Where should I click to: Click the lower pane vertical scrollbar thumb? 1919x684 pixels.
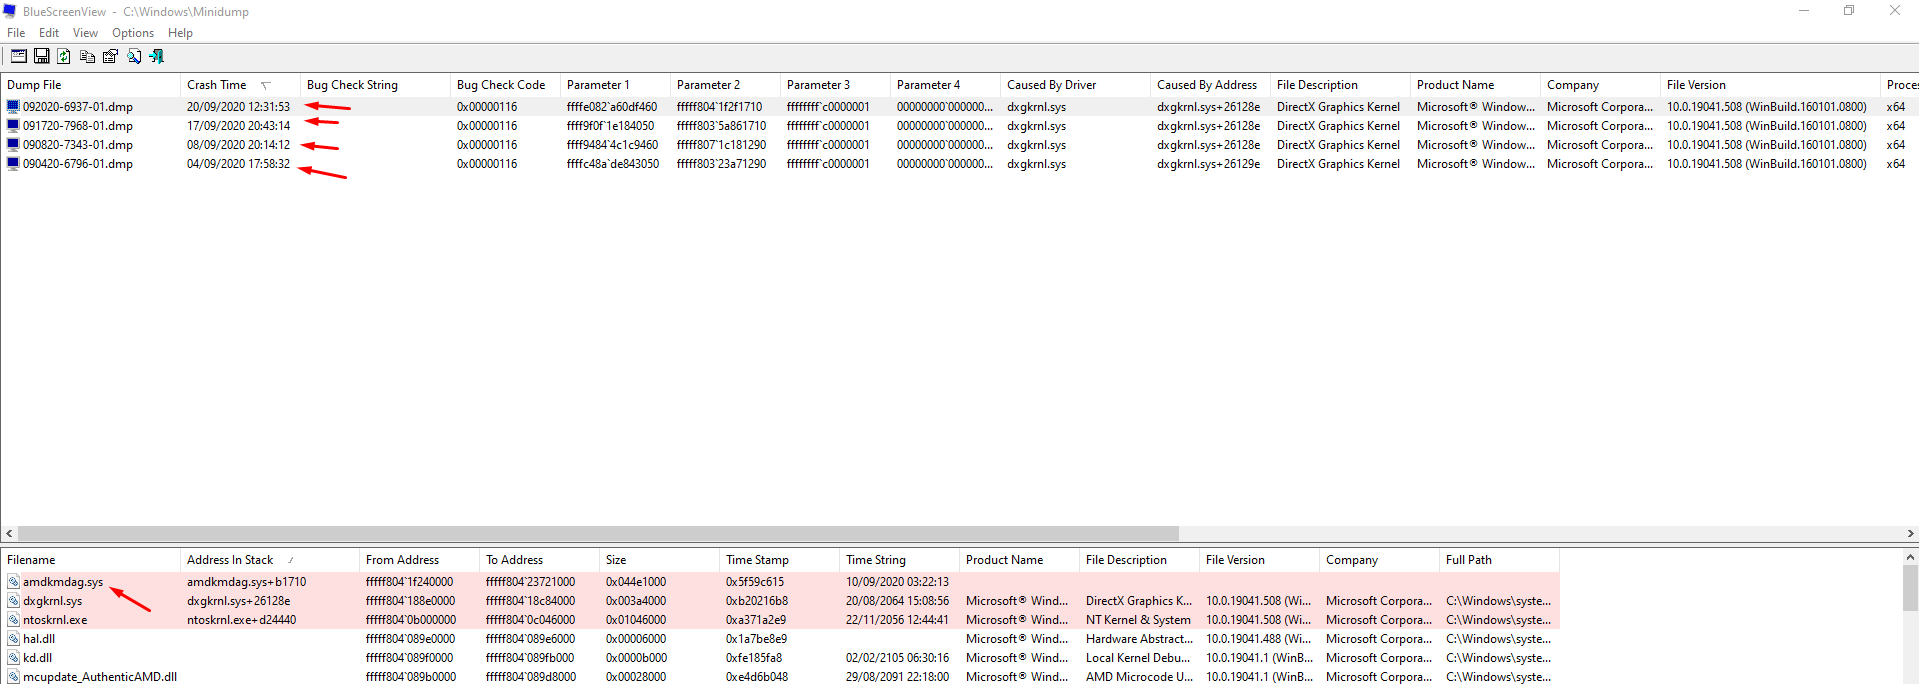(1910, 588)
